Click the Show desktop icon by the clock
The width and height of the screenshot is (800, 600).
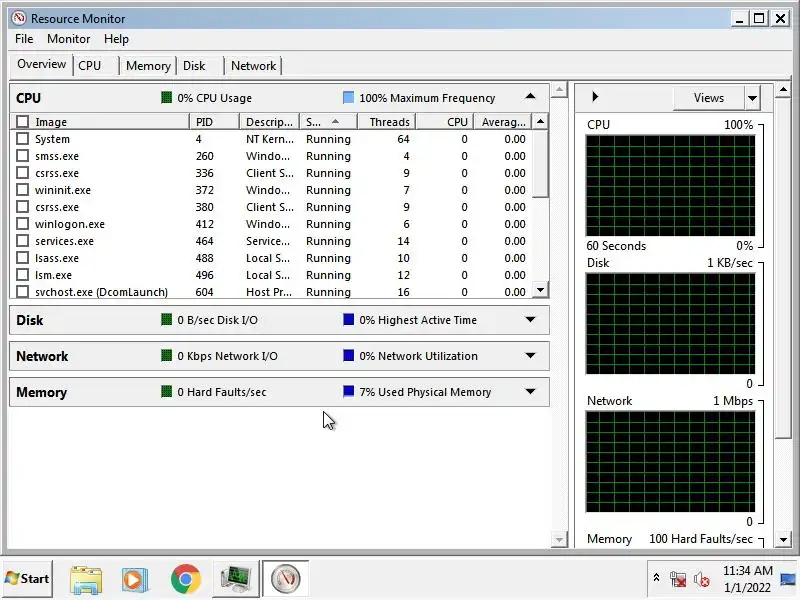pos(789,579)
